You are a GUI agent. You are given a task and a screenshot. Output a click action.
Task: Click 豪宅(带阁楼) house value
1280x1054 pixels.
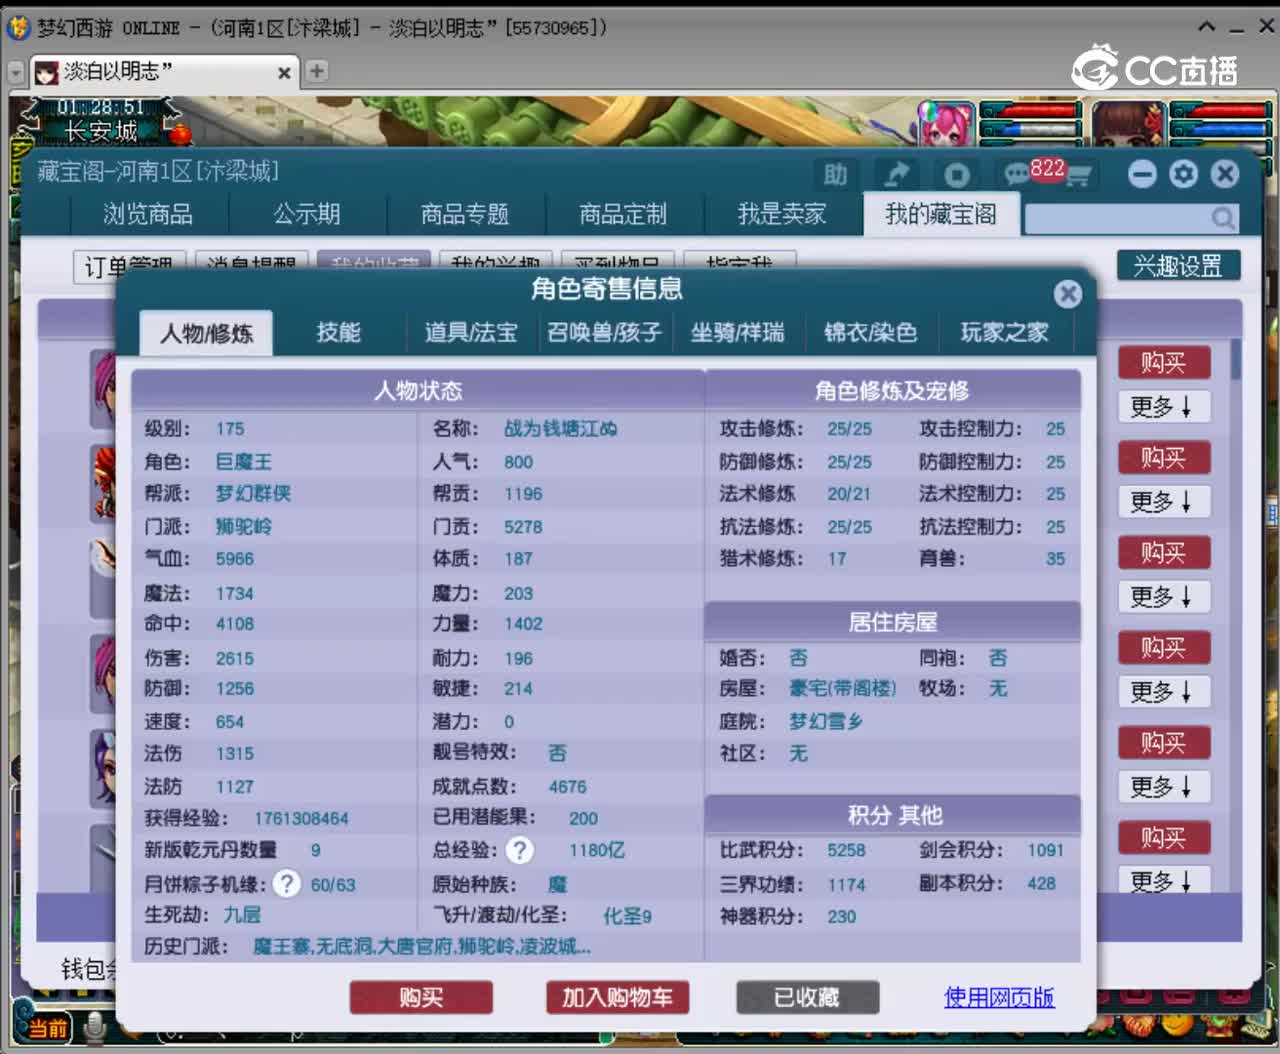click(842, 688)
